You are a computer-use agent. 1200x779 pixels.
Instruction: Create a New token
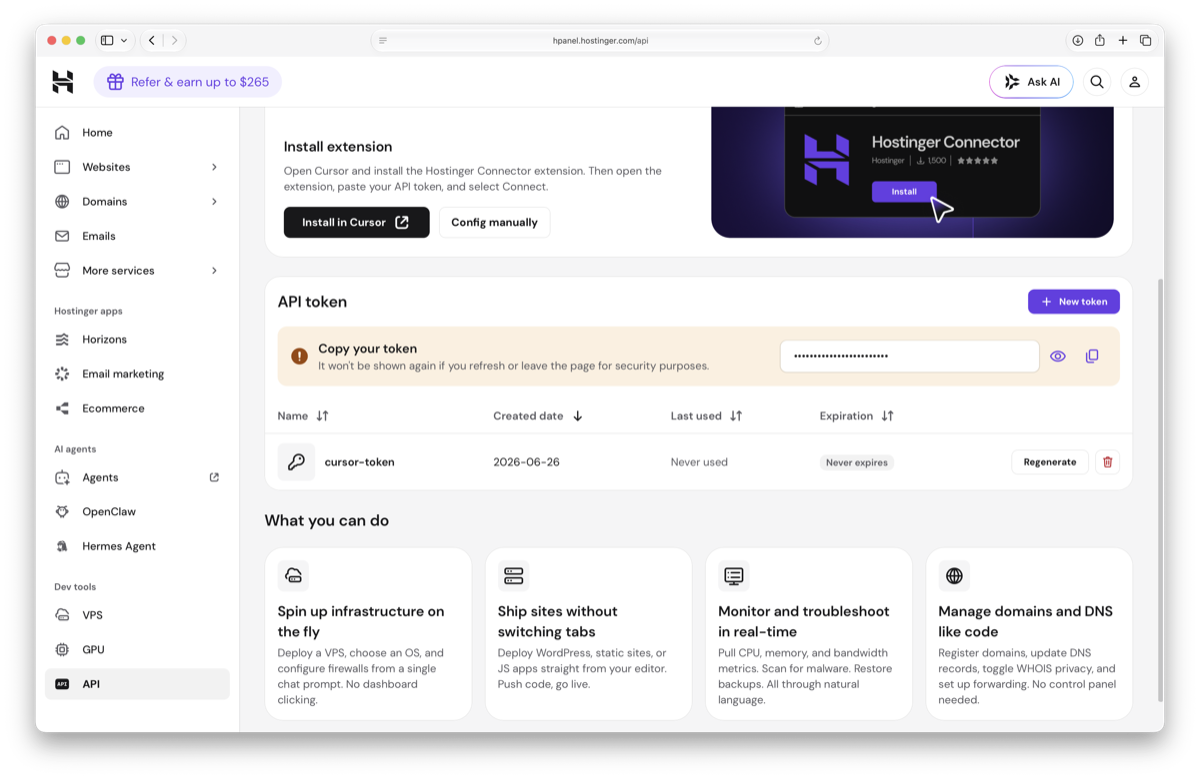coord(1074,301)
